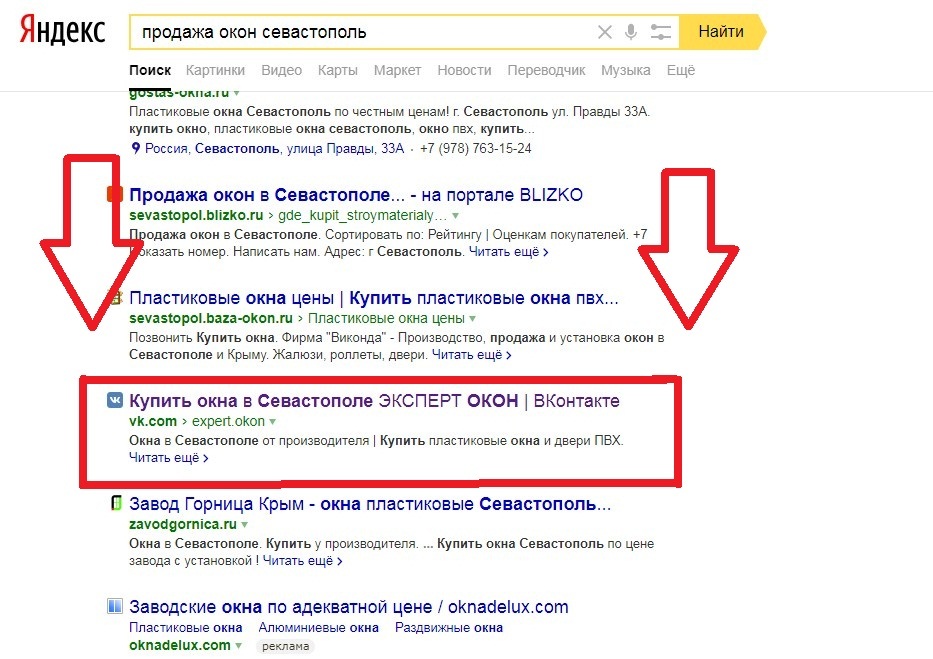Open the Музыка tab
Screen dimensions: 933x659
625,70
